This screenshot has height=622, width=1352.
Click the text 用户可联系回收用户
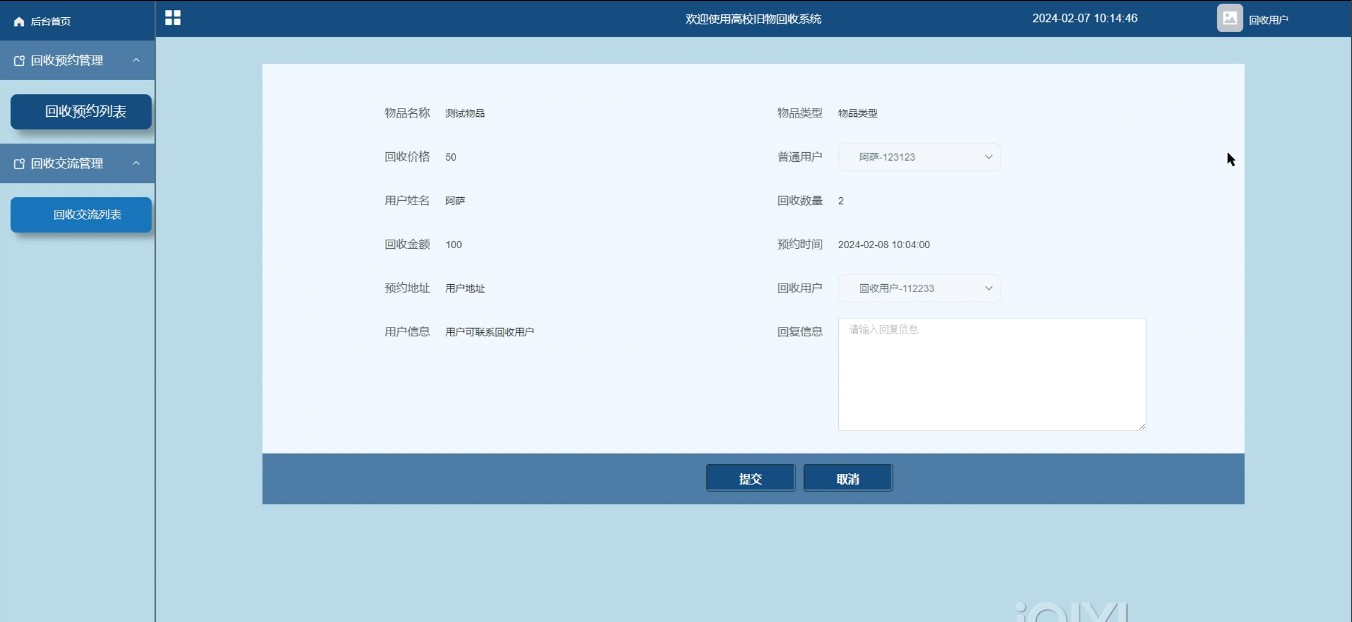pos(490,332)
